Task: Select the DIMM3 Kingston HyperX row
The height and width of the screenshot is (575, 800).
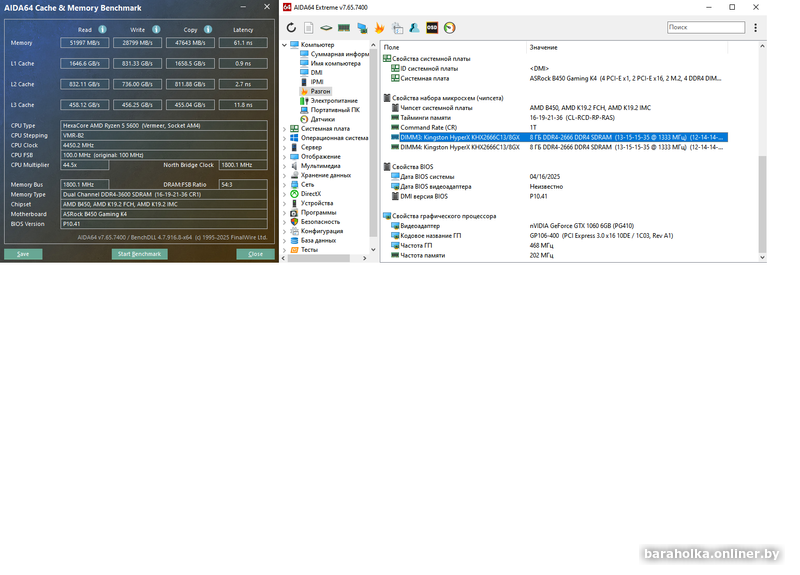Action: (559, 137)
